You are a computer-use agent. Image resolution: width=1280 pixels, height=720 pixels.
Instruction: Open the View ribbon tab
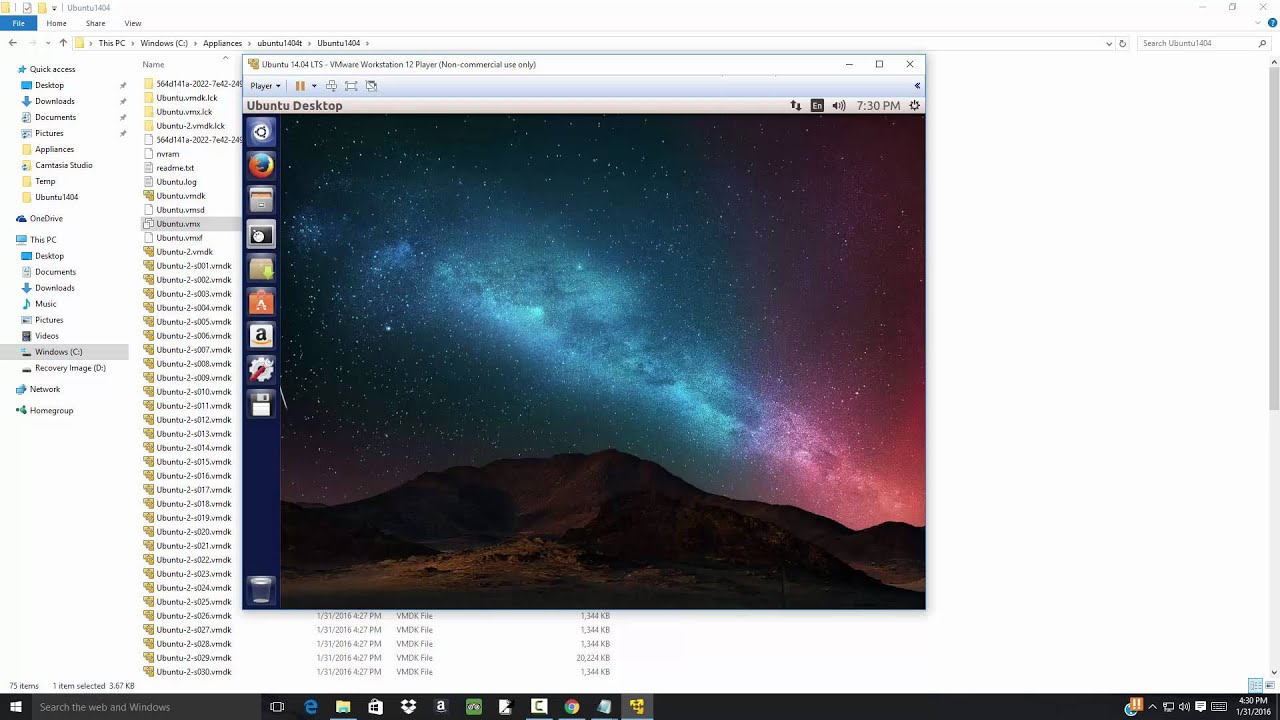(x=133, y=23)
